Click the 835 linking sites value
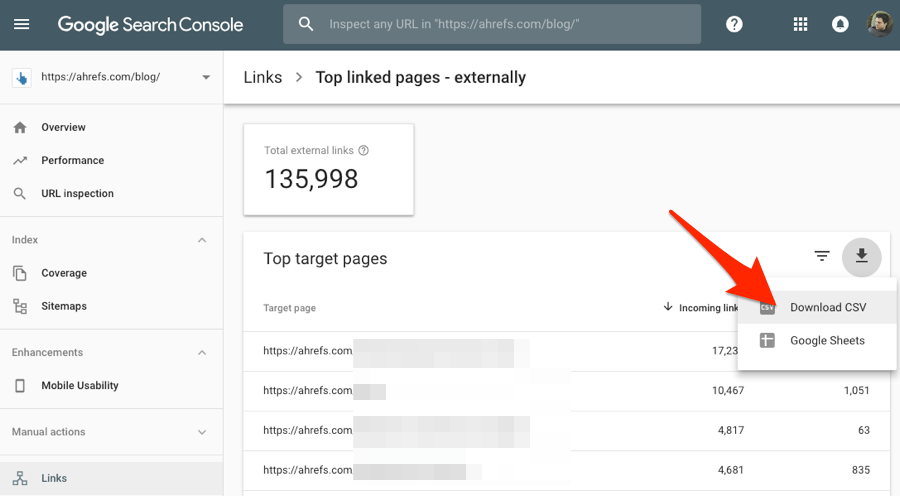This screenshot has height=496, width=900. pos(861,470)
